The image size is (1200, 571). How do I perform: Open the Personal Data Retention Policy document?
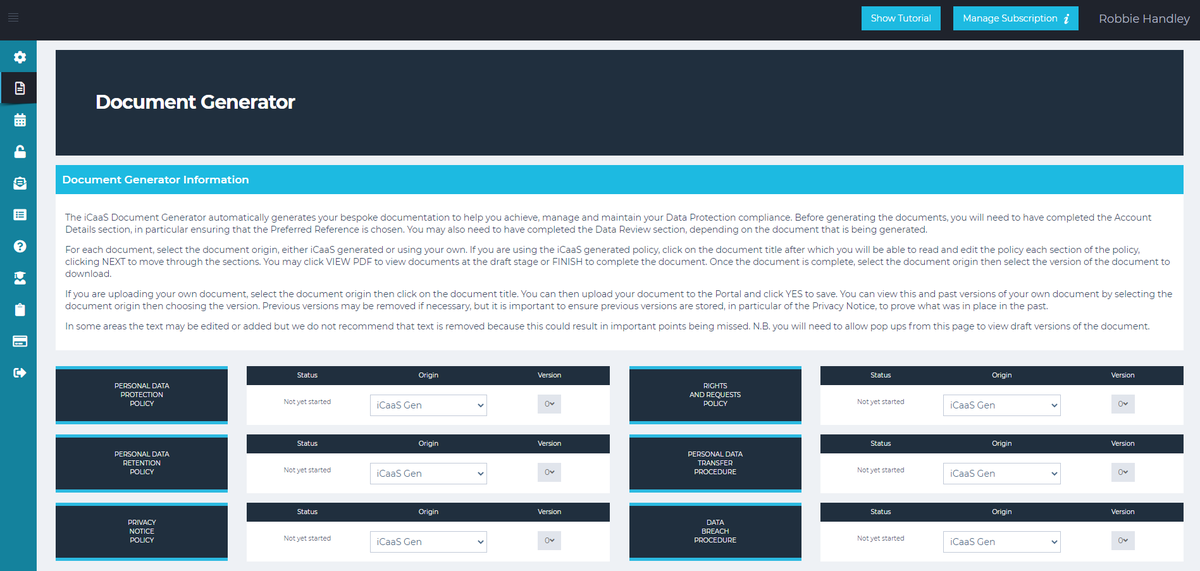pos(142,463)
